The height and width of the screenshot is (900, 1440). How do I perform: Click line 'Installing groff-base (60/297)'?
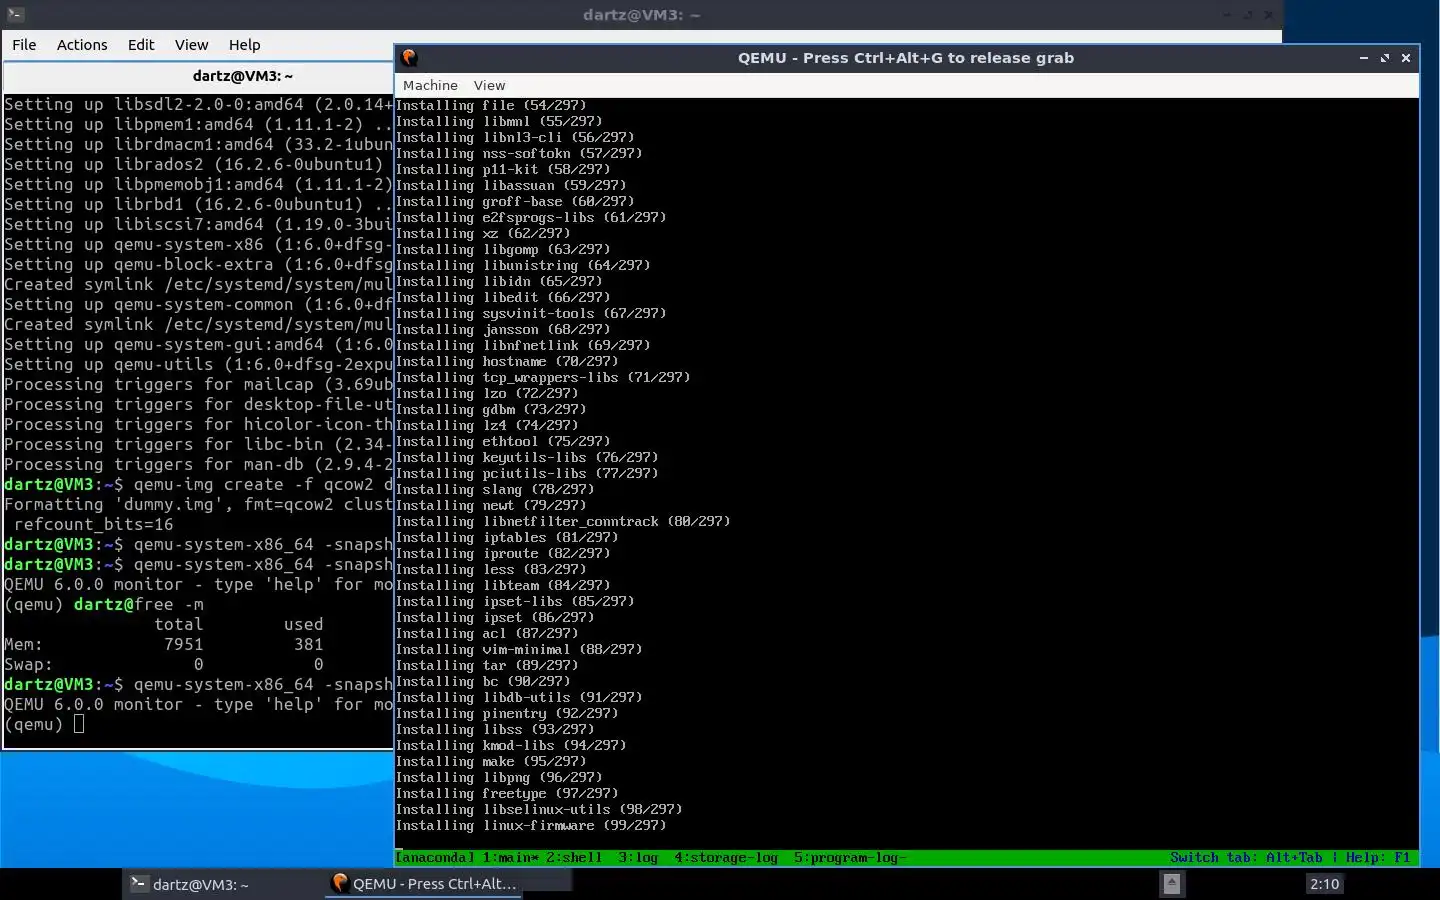tap(515, 202)
